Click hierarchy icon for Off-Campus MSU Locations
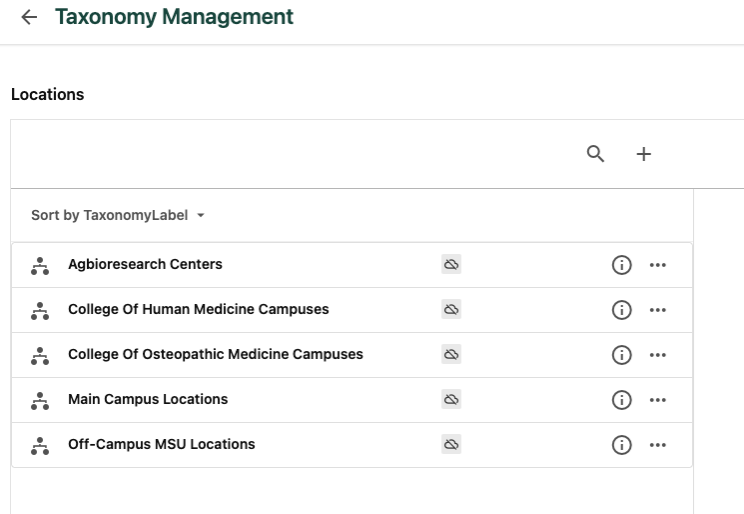The height and width of the screenshot is (514, 744). click(40, 445)
